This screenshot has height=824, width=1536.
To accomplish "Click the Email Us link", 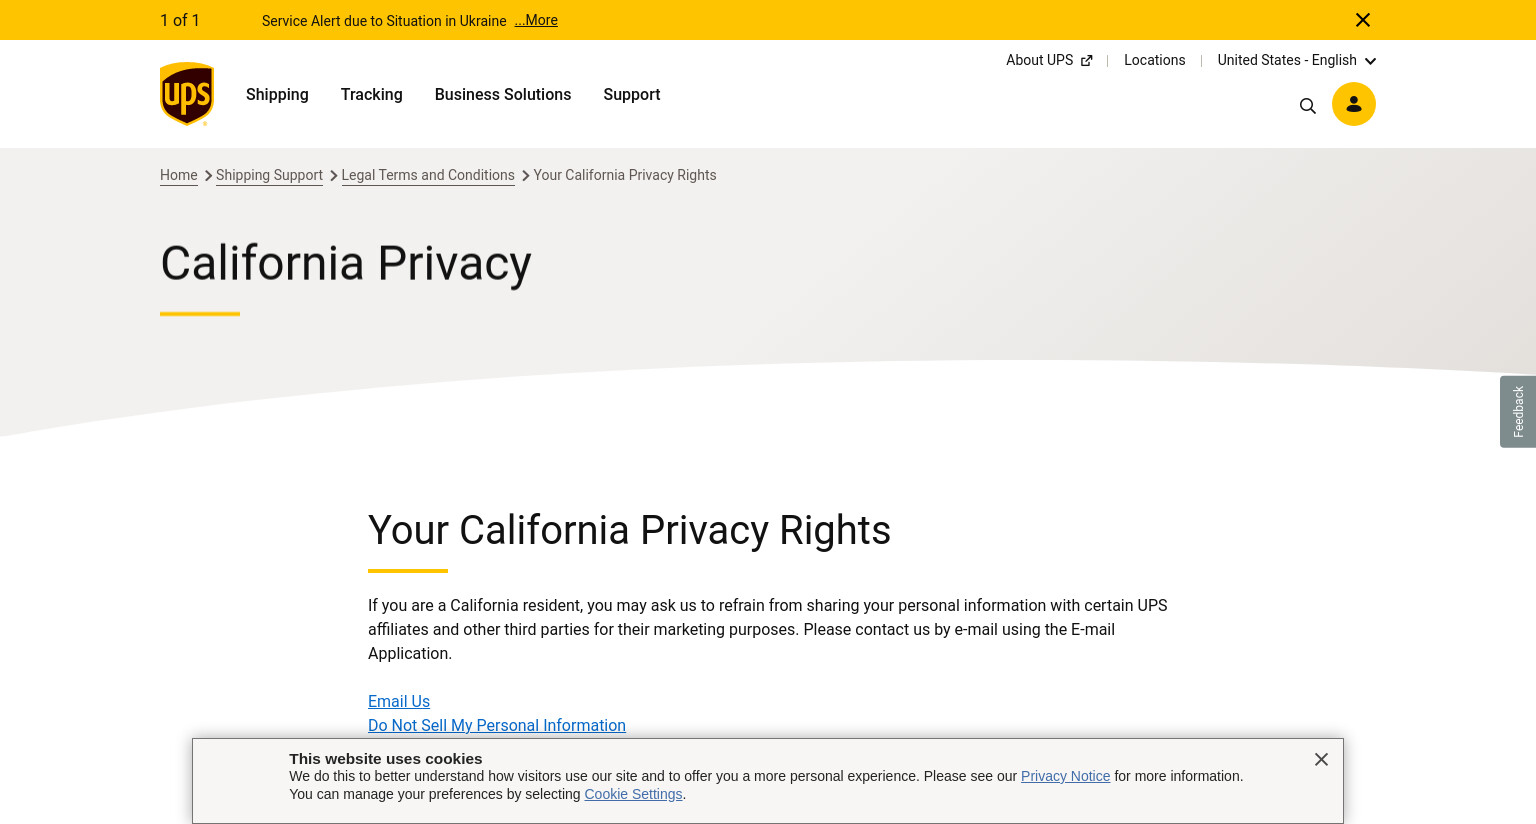I will 399,701.
